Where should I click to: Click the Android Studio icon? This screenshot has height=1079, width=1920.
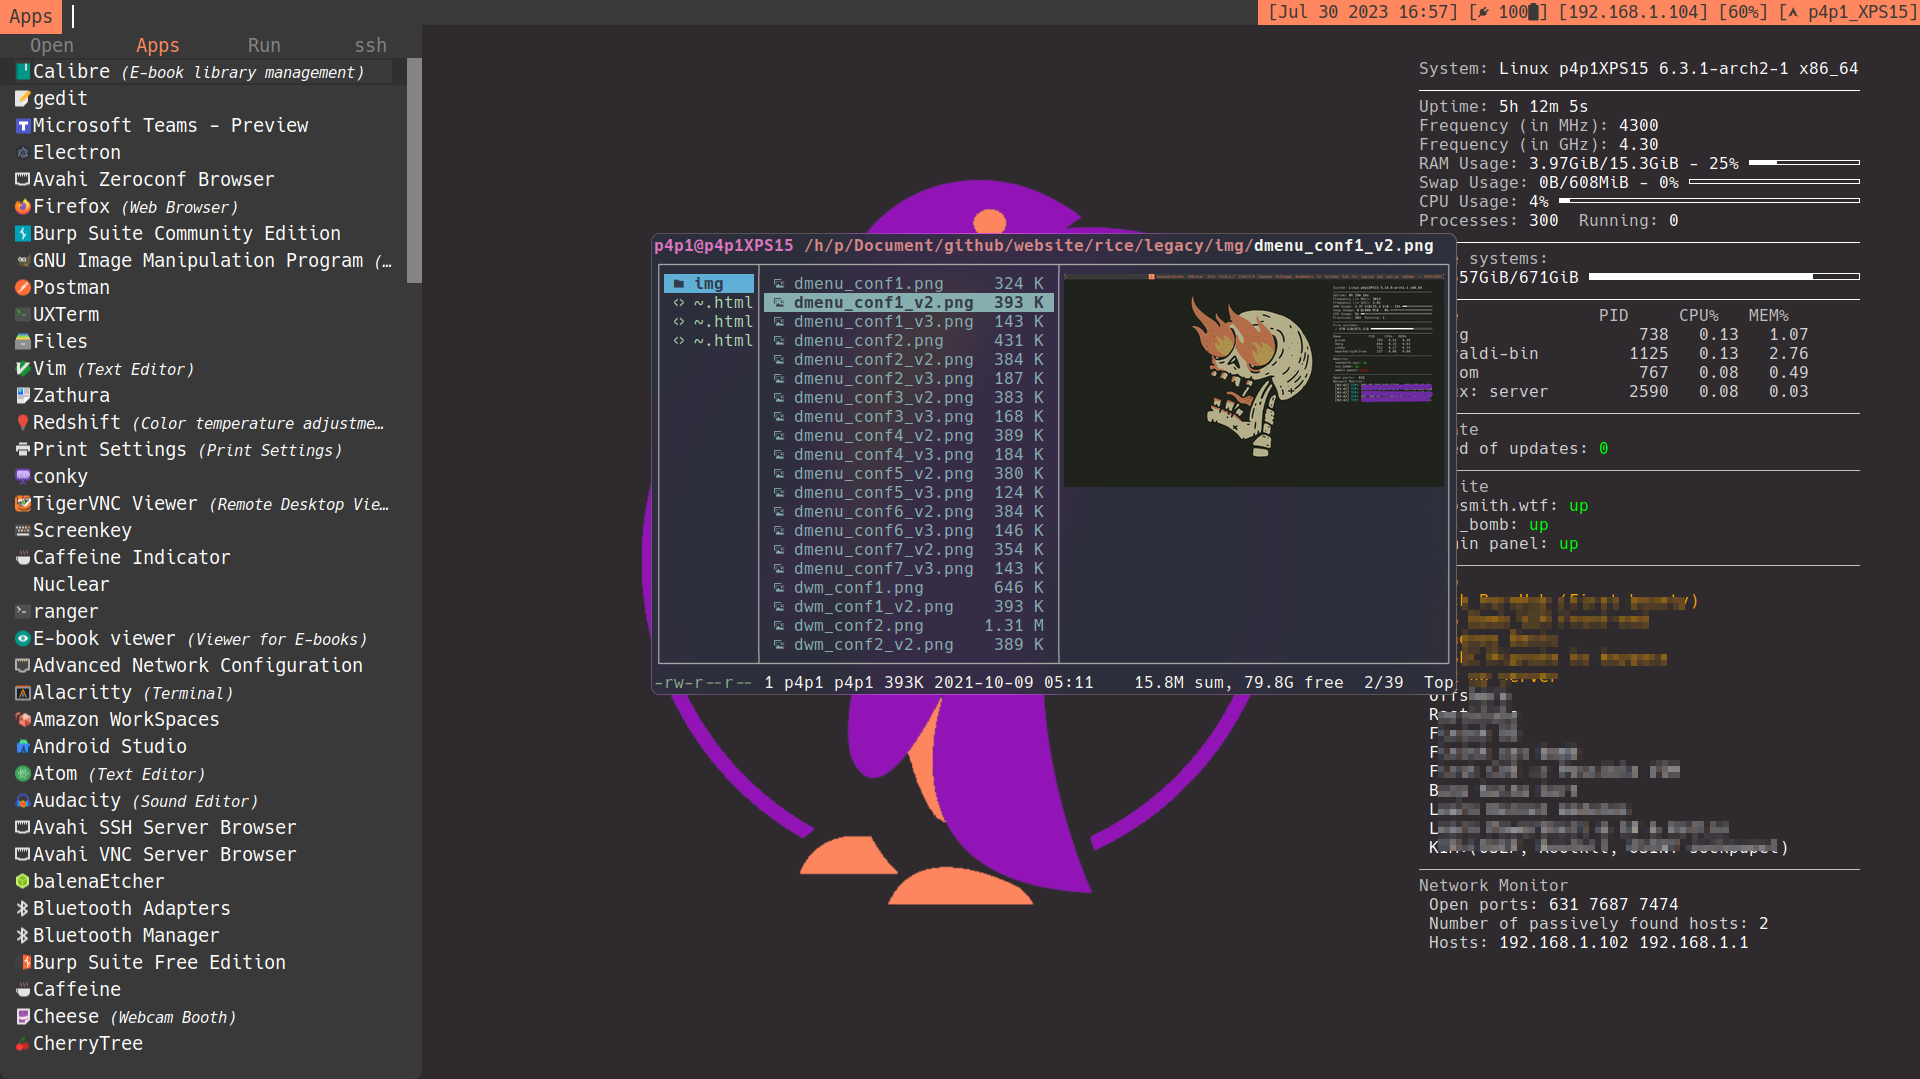click(22, 747)
